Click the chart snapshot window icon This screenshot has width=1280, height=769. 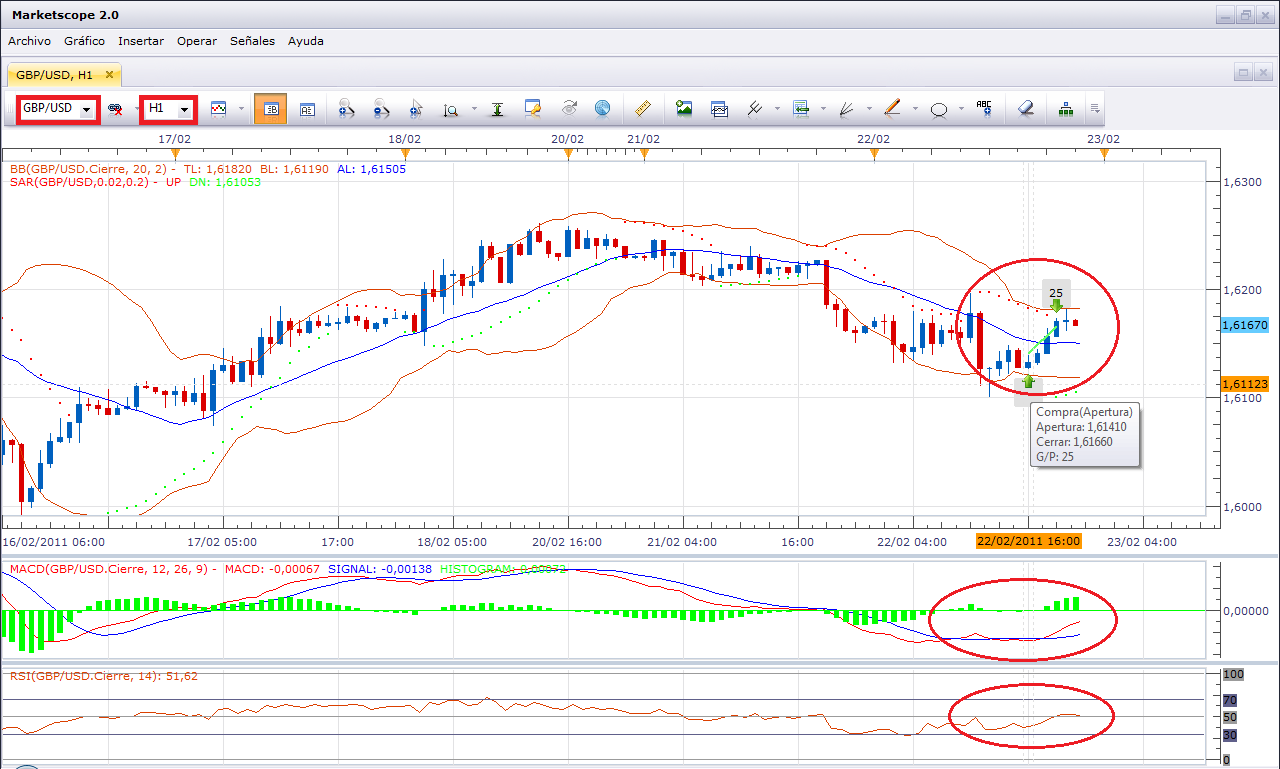coord(719,109)
